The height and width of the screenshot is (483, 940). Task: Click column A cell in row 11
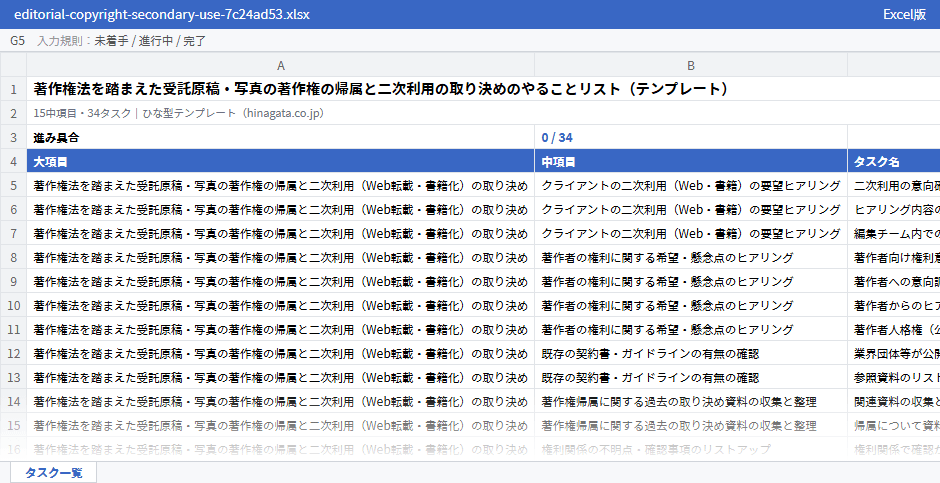281,329
